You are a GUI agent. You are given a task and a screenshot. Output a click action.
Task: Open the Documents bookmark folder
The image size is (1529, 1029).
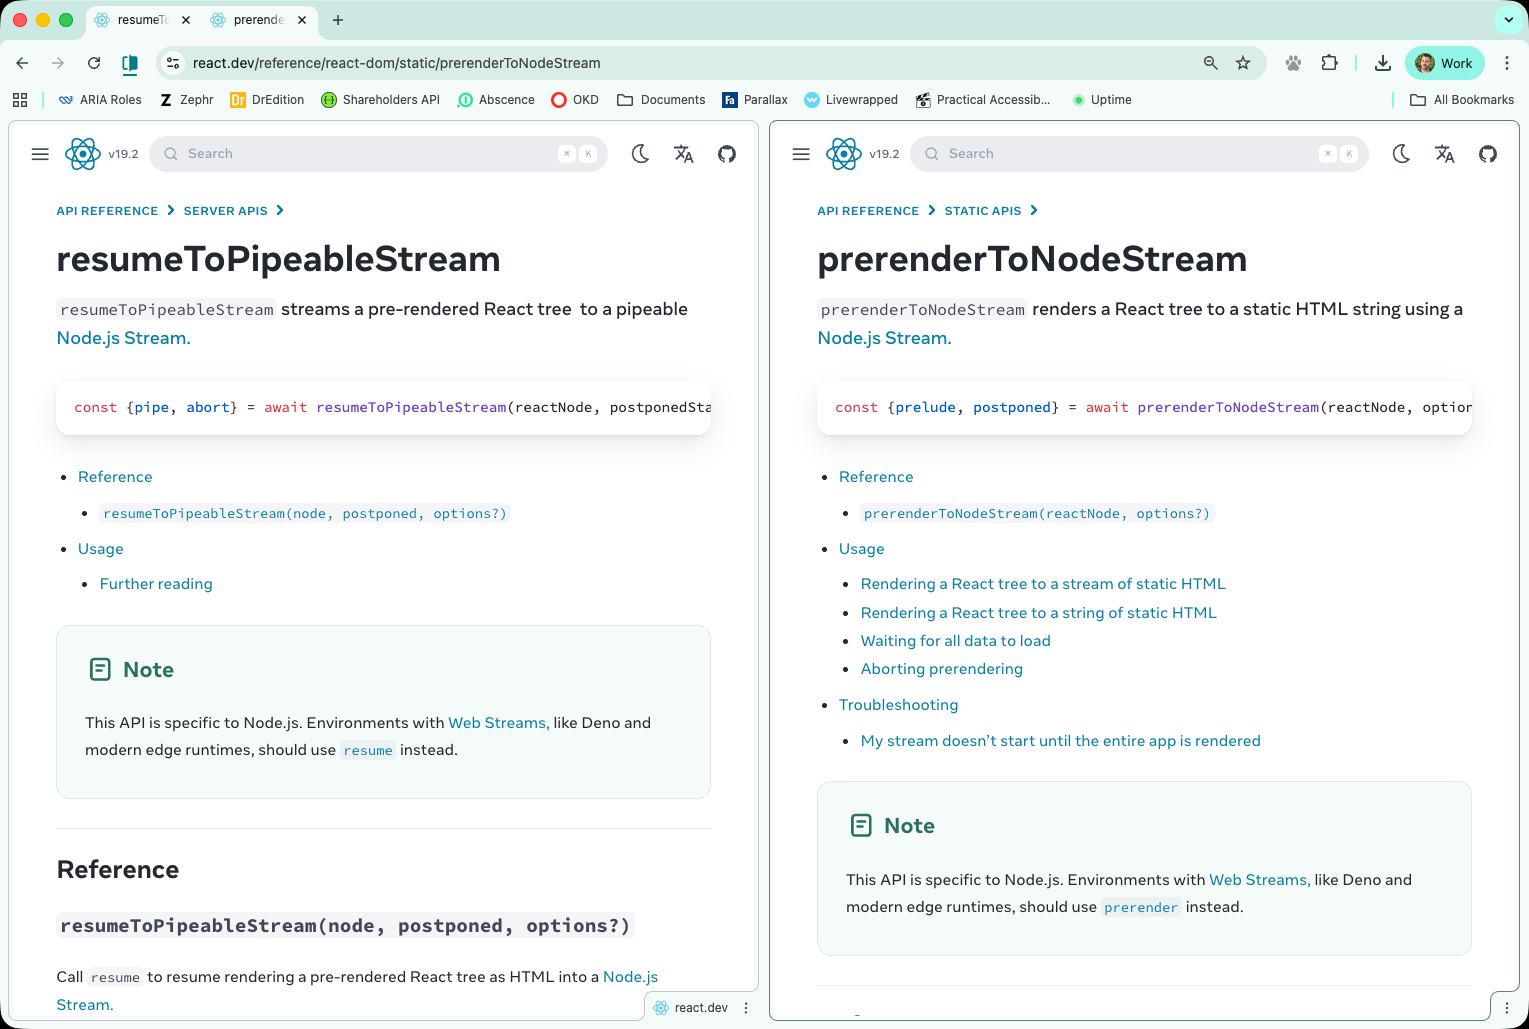coord(661,100)
